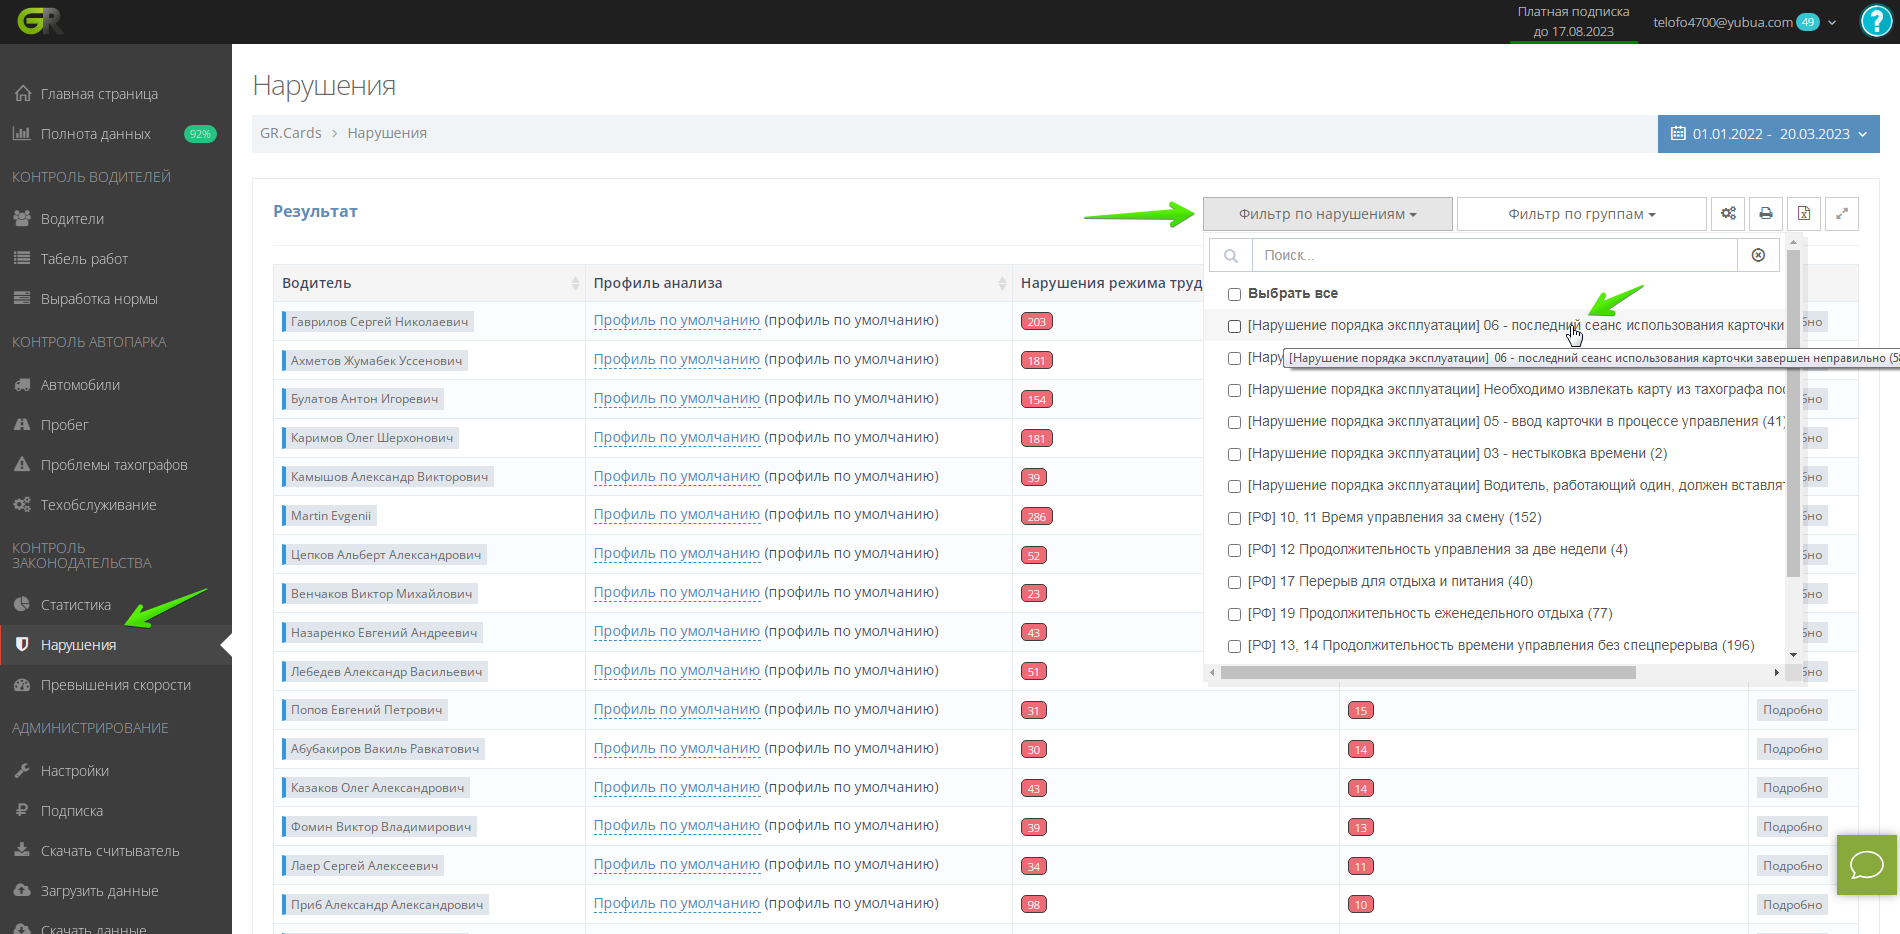The width and height of the screenshot is (1900, 934).
Task: Check 03 нестыковка времени option
Action: (x=1234, y=454)
